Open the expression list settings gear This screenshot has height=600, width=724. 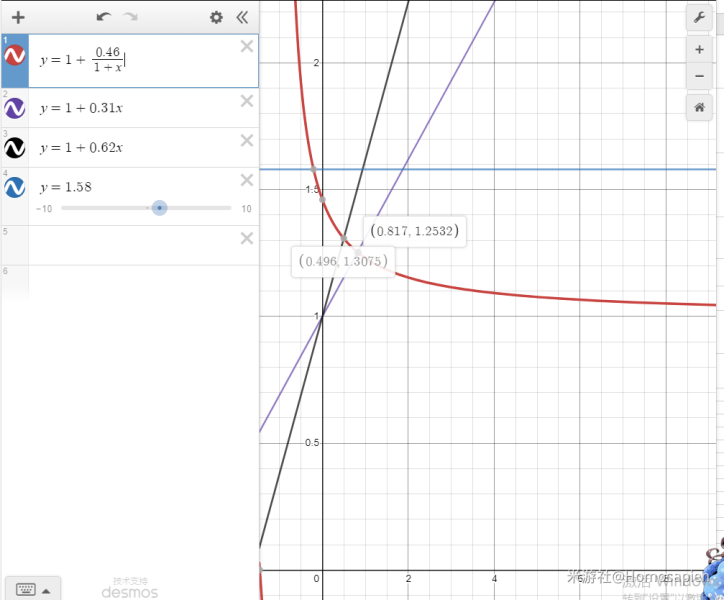(216, 18)
